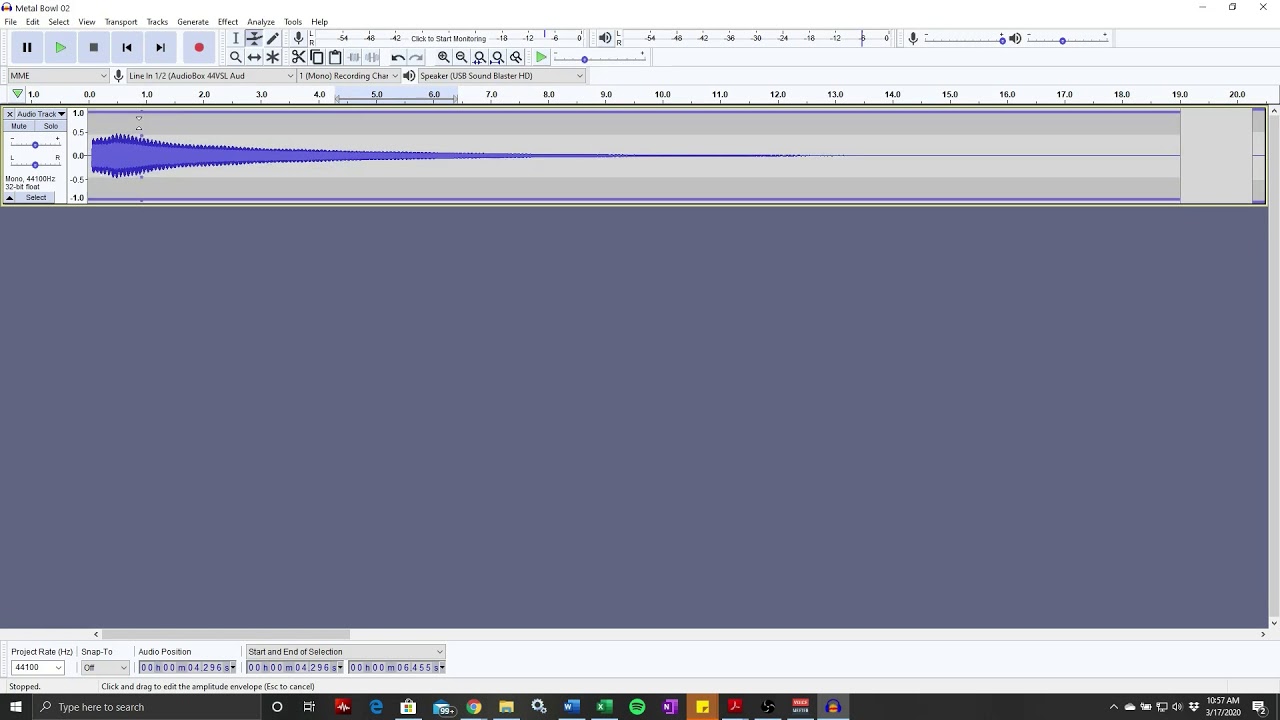Click the green timeline pin play head icon
The width and height of the screenshot is (1280, 720).
(17, 94)
